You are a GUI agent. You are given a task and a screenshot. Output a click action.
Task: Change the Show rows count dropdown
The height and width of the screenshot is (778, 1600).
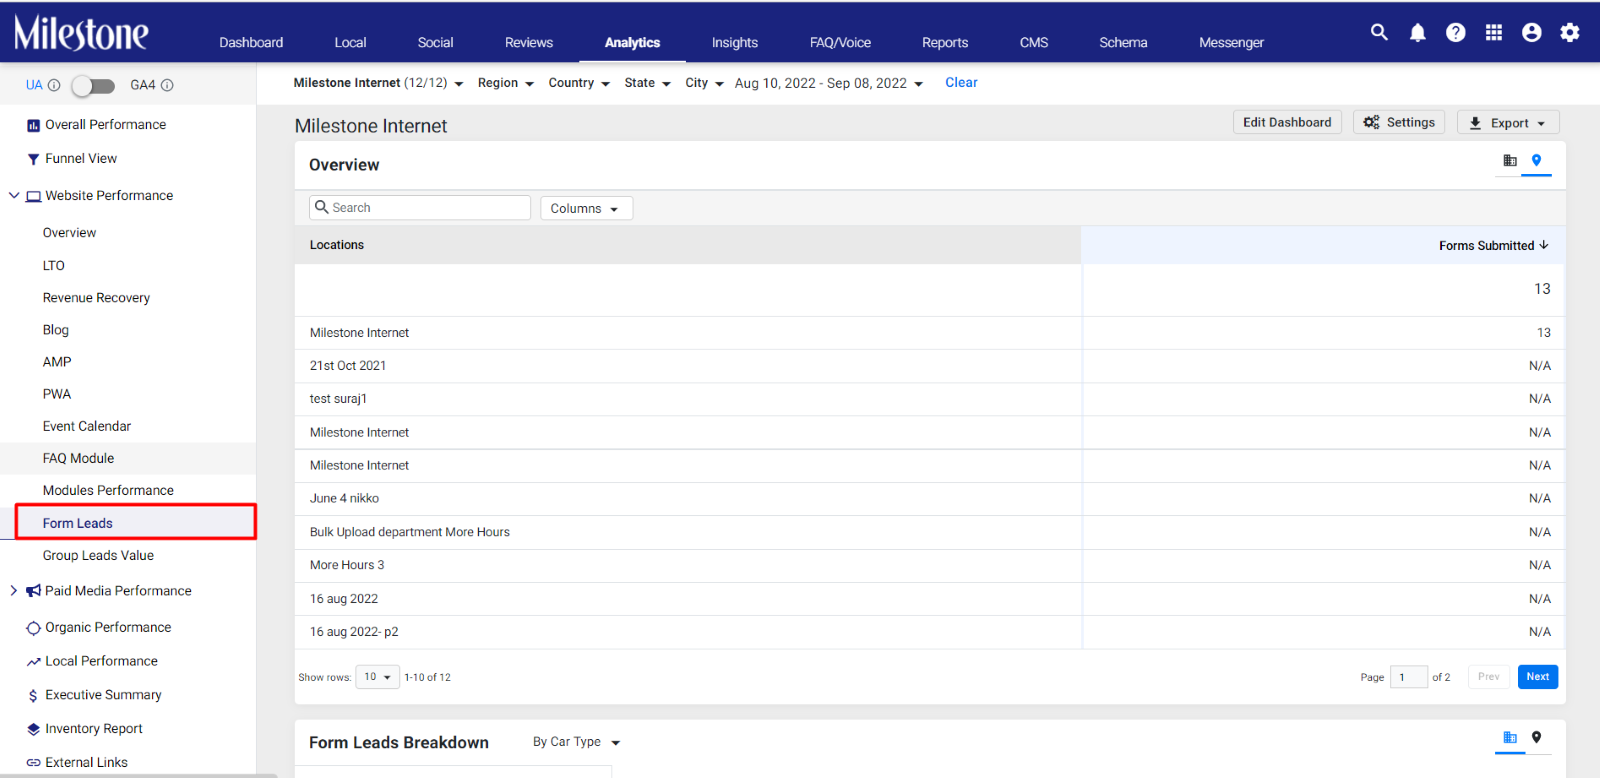click(378, 677)
